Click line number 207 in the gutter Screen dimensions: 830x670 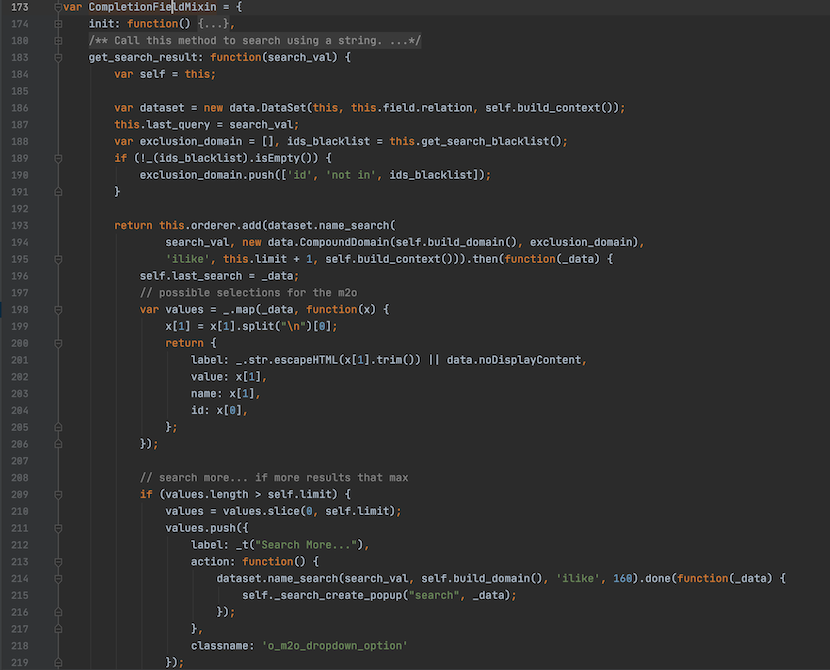click(20, 461)
